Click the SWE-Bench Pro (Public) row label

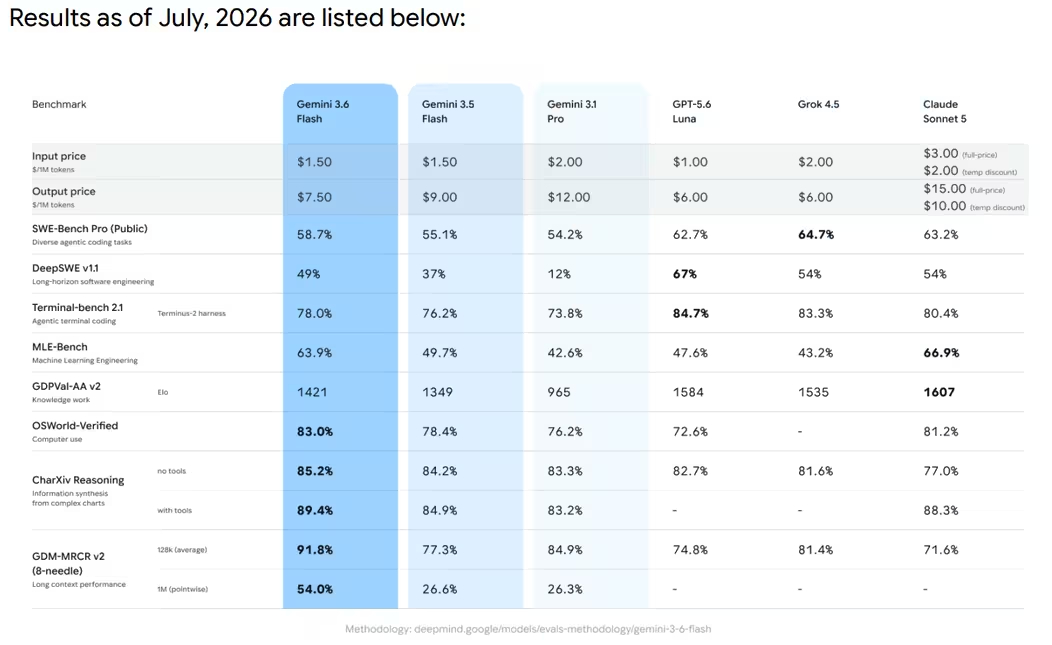point(90,228)
